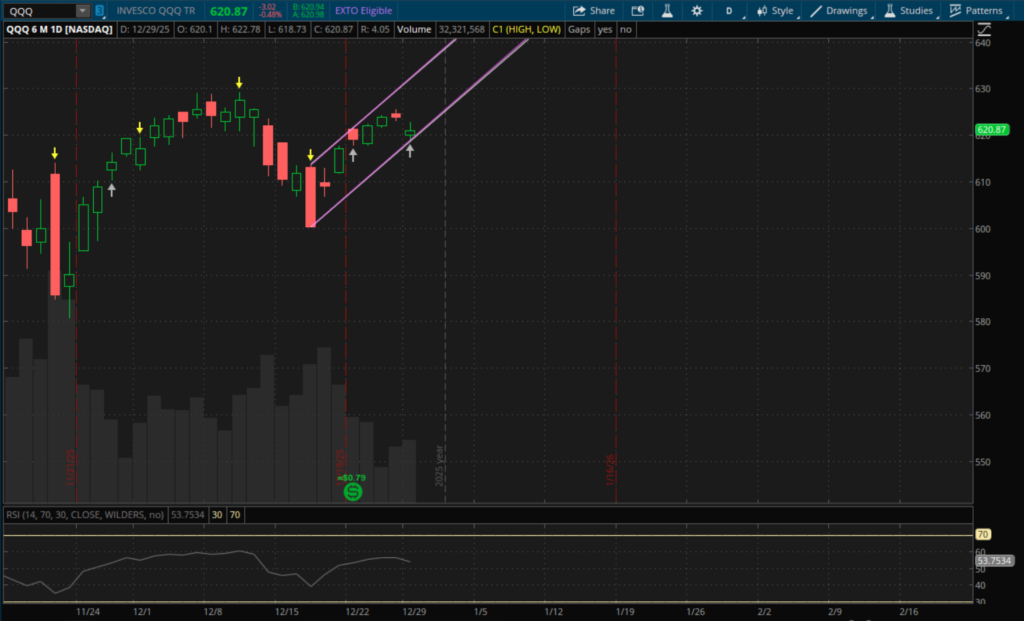Click the chart scale icon at top right
This screenshot has width=1024, height=621.
pyautogui.click(x=982, y=30)
